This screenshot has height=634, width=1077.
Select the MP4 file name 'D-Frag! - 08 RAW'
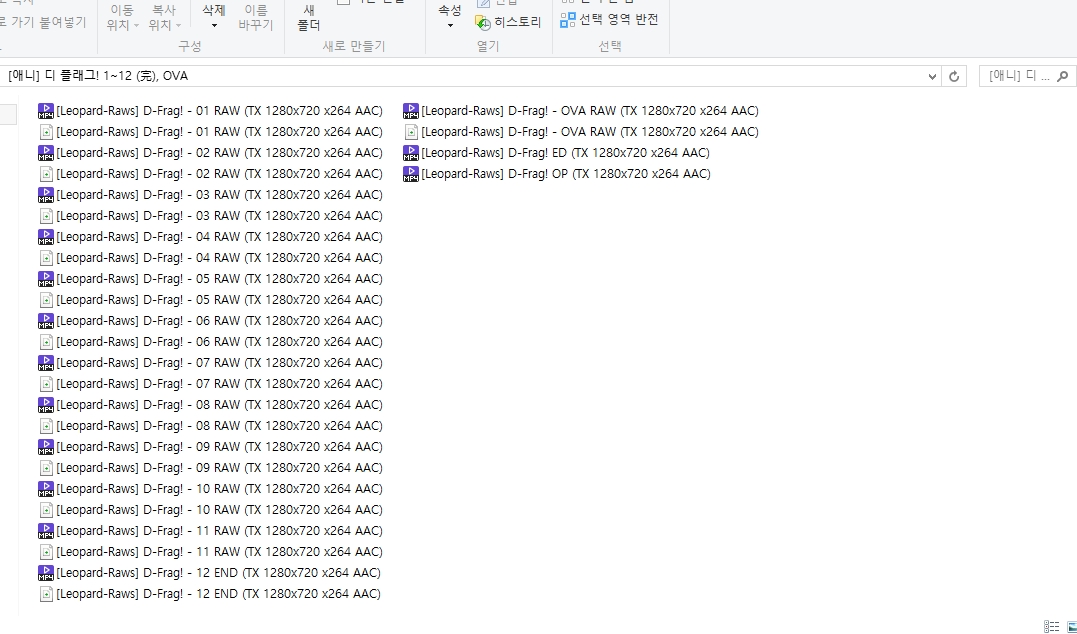coord(219,405)
